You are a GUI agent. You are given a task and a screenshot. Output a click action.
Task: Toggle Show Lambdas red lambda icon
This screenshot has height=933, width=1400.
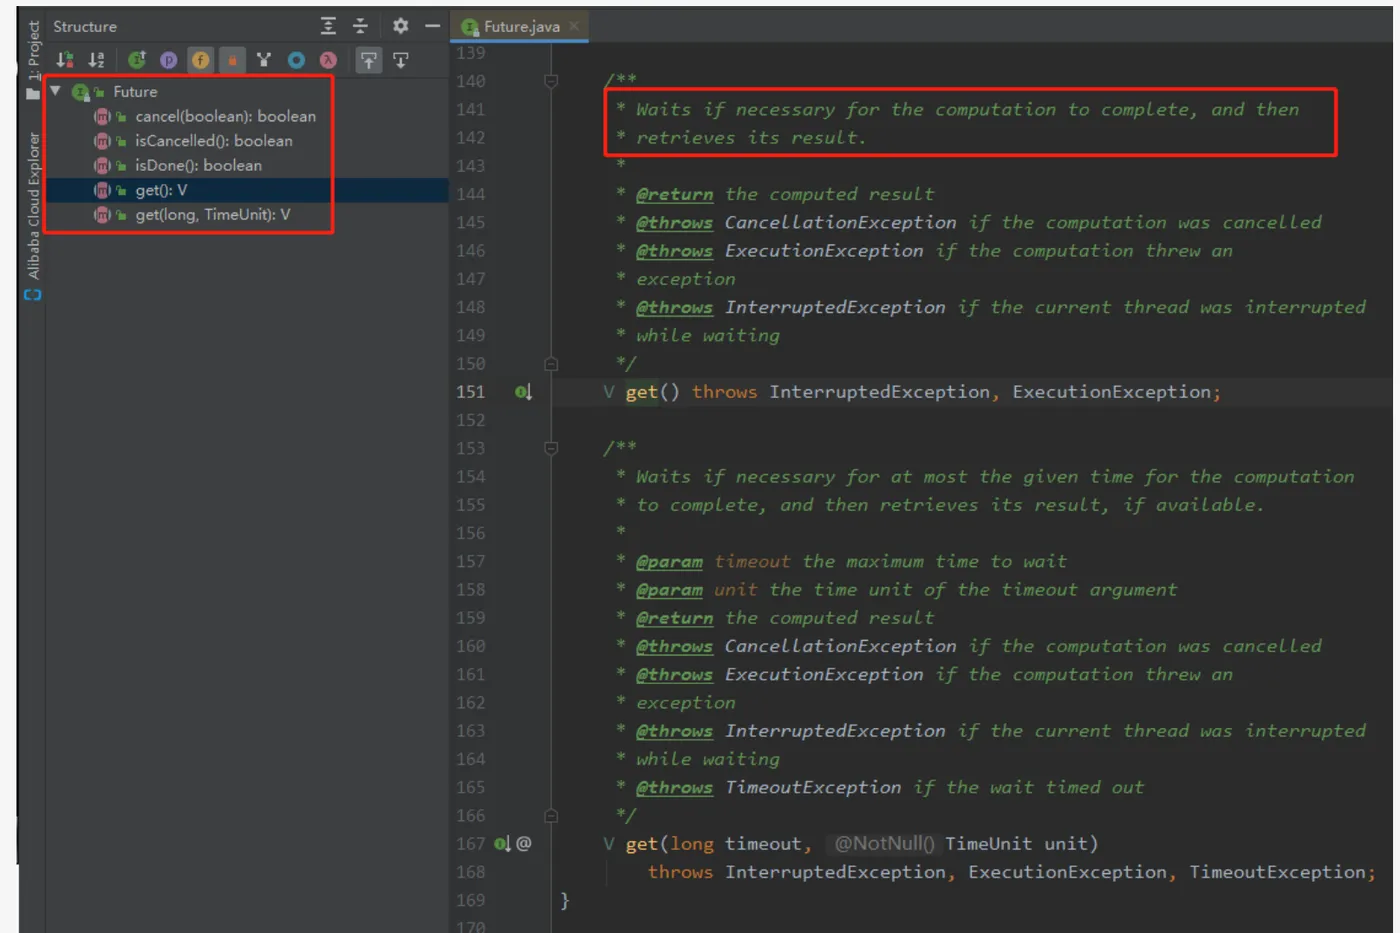pyautogui.click(x=328, y=60)
